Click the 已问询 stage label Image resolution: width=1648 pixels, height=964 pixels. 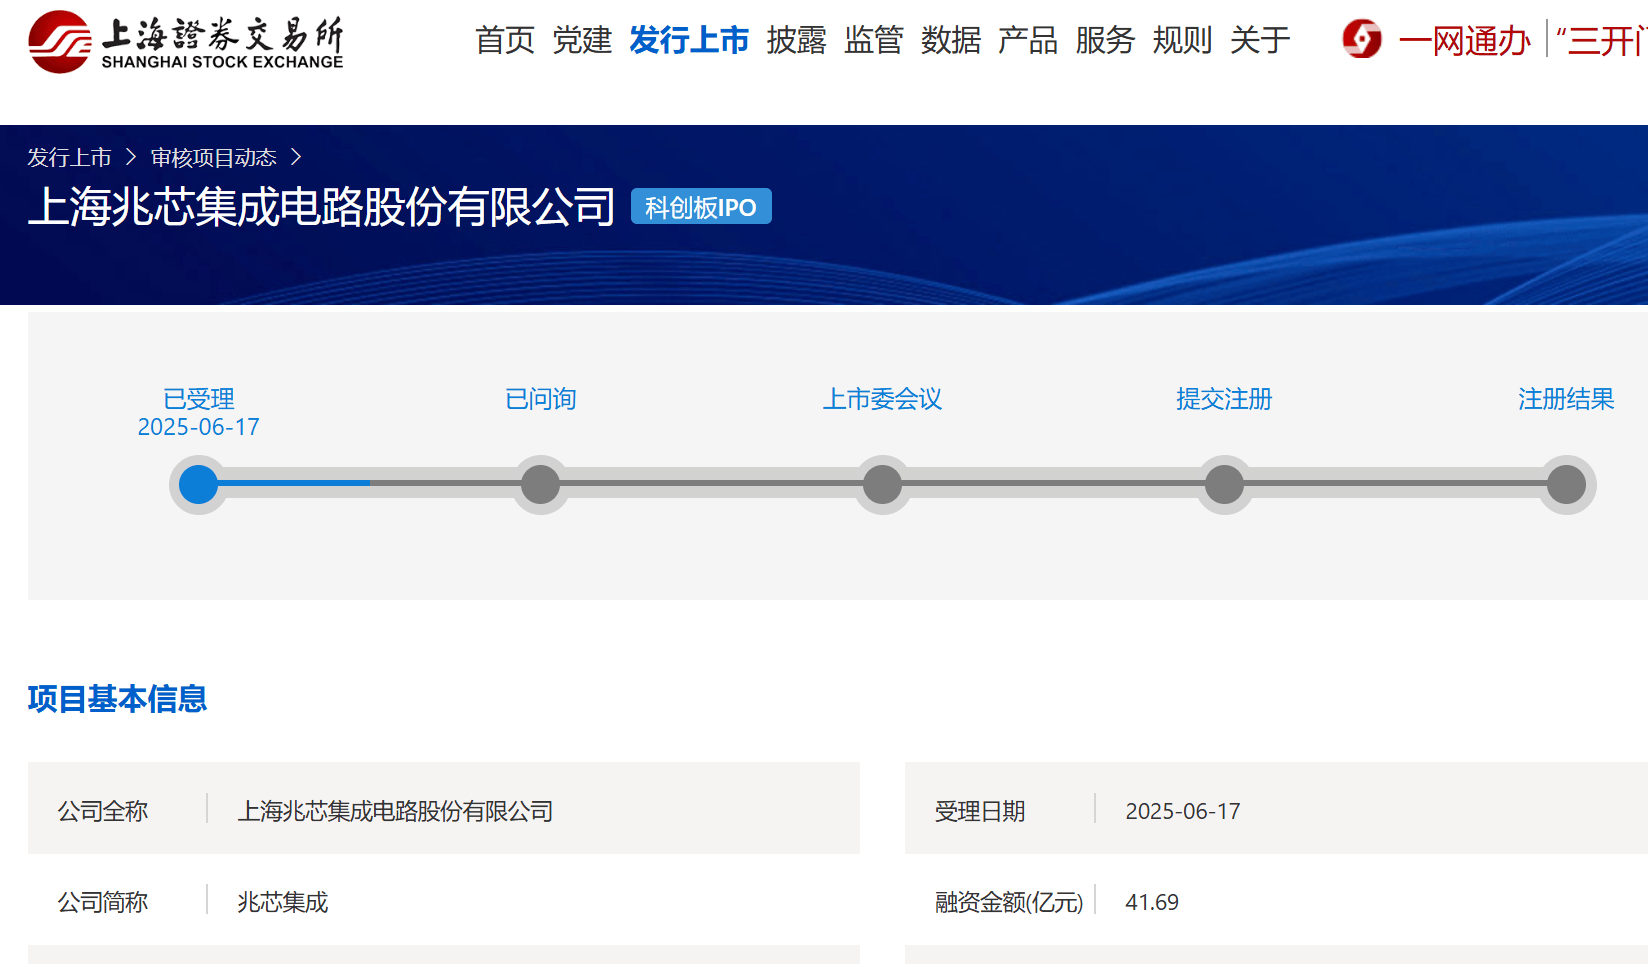541,399
